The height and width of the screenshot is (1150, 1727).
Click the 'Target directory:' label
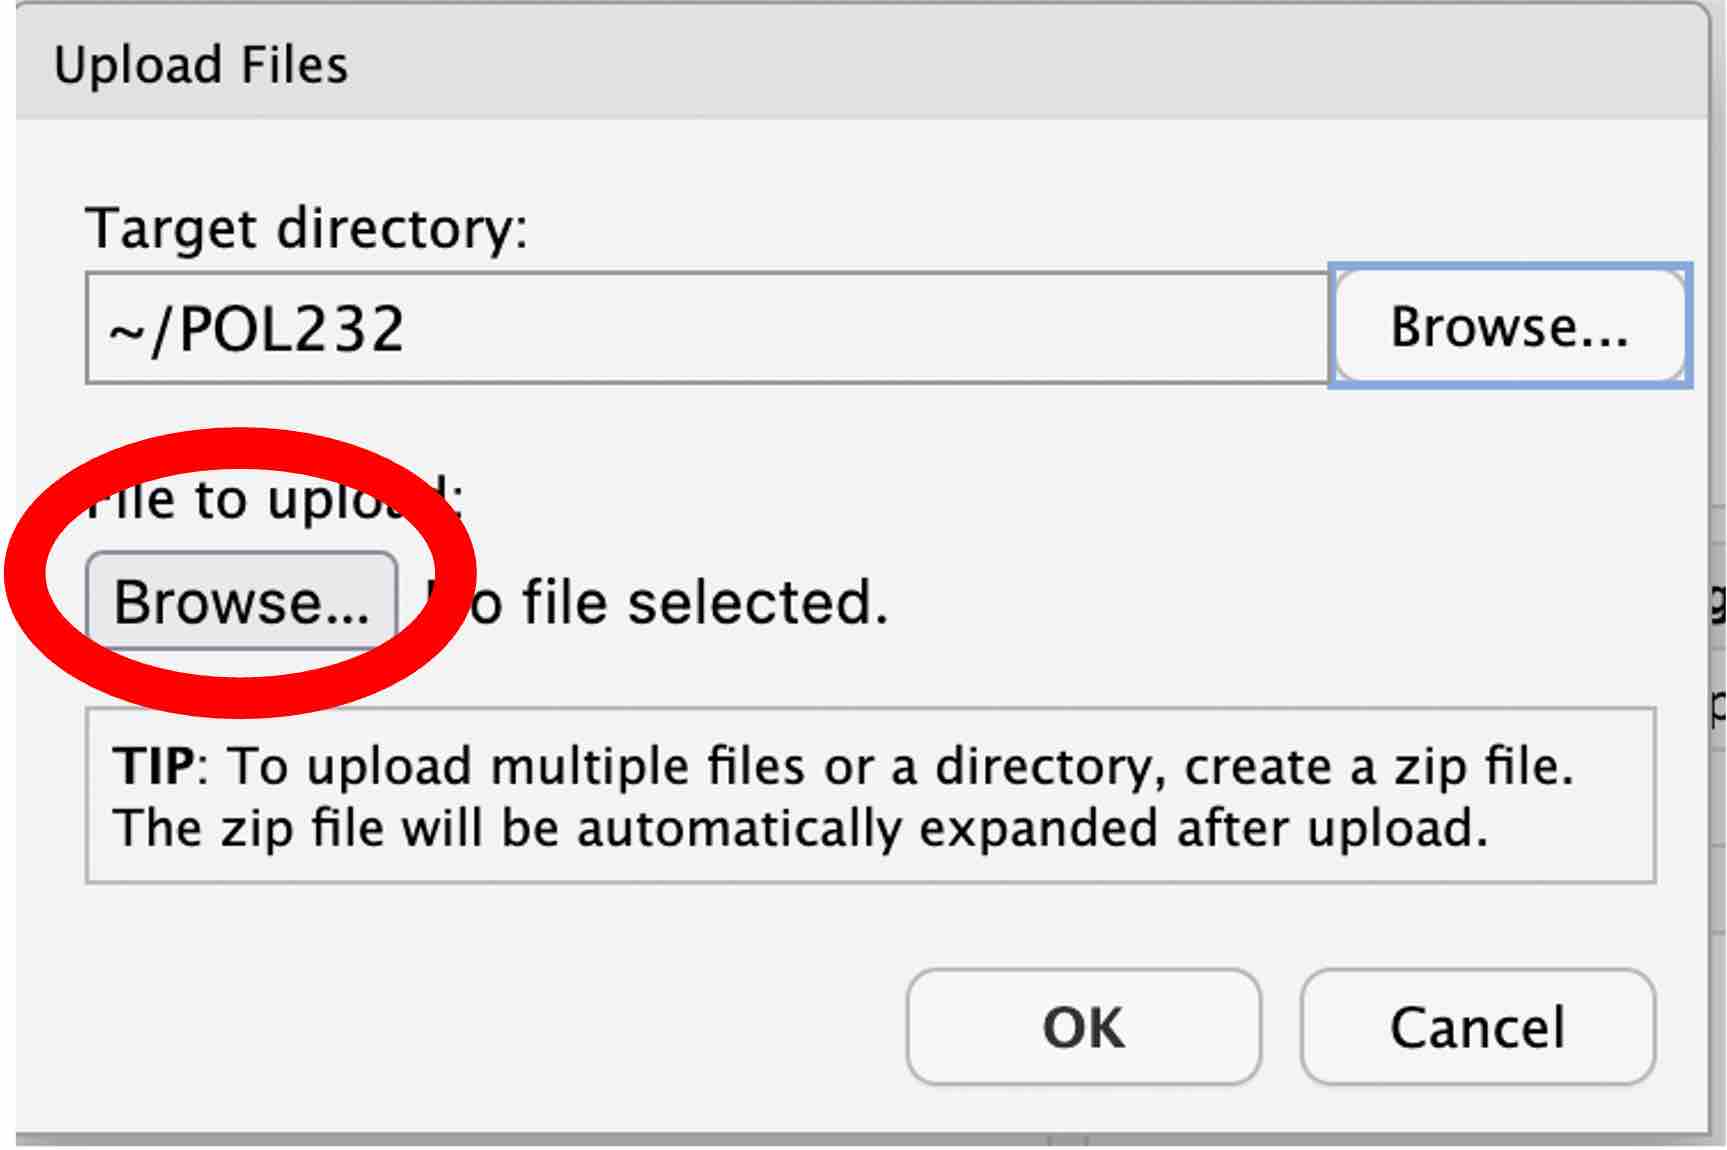coord(306,229)
